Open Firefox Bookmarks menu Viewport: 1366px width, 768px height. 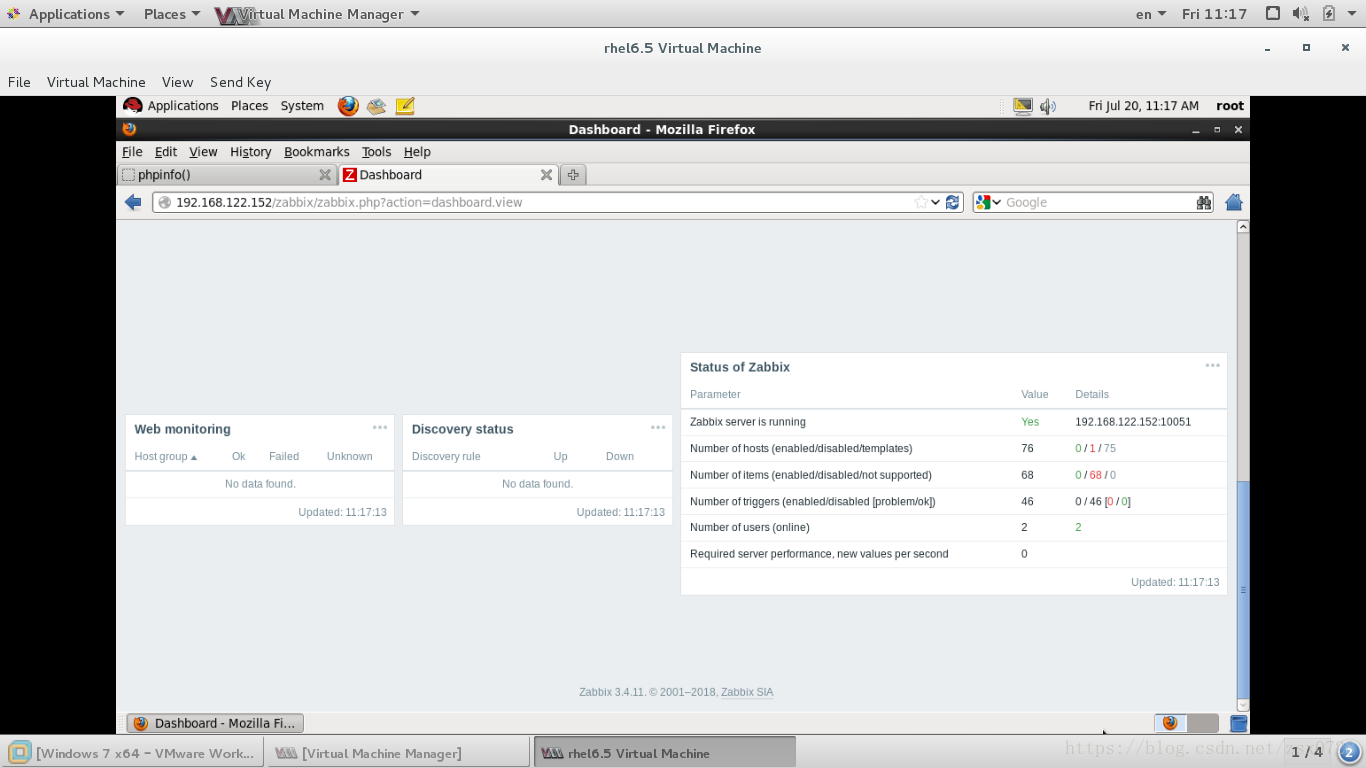click(316, 152)
